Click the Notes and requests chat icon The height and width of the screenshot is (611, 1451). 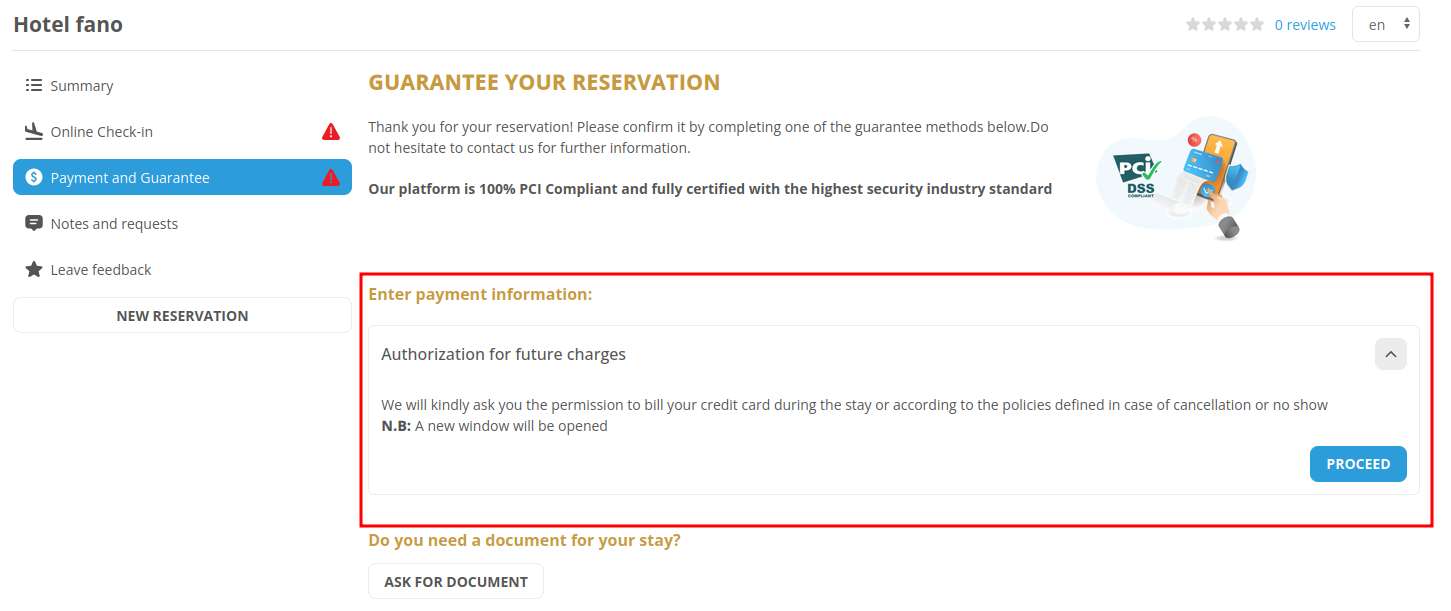[34, 223]
